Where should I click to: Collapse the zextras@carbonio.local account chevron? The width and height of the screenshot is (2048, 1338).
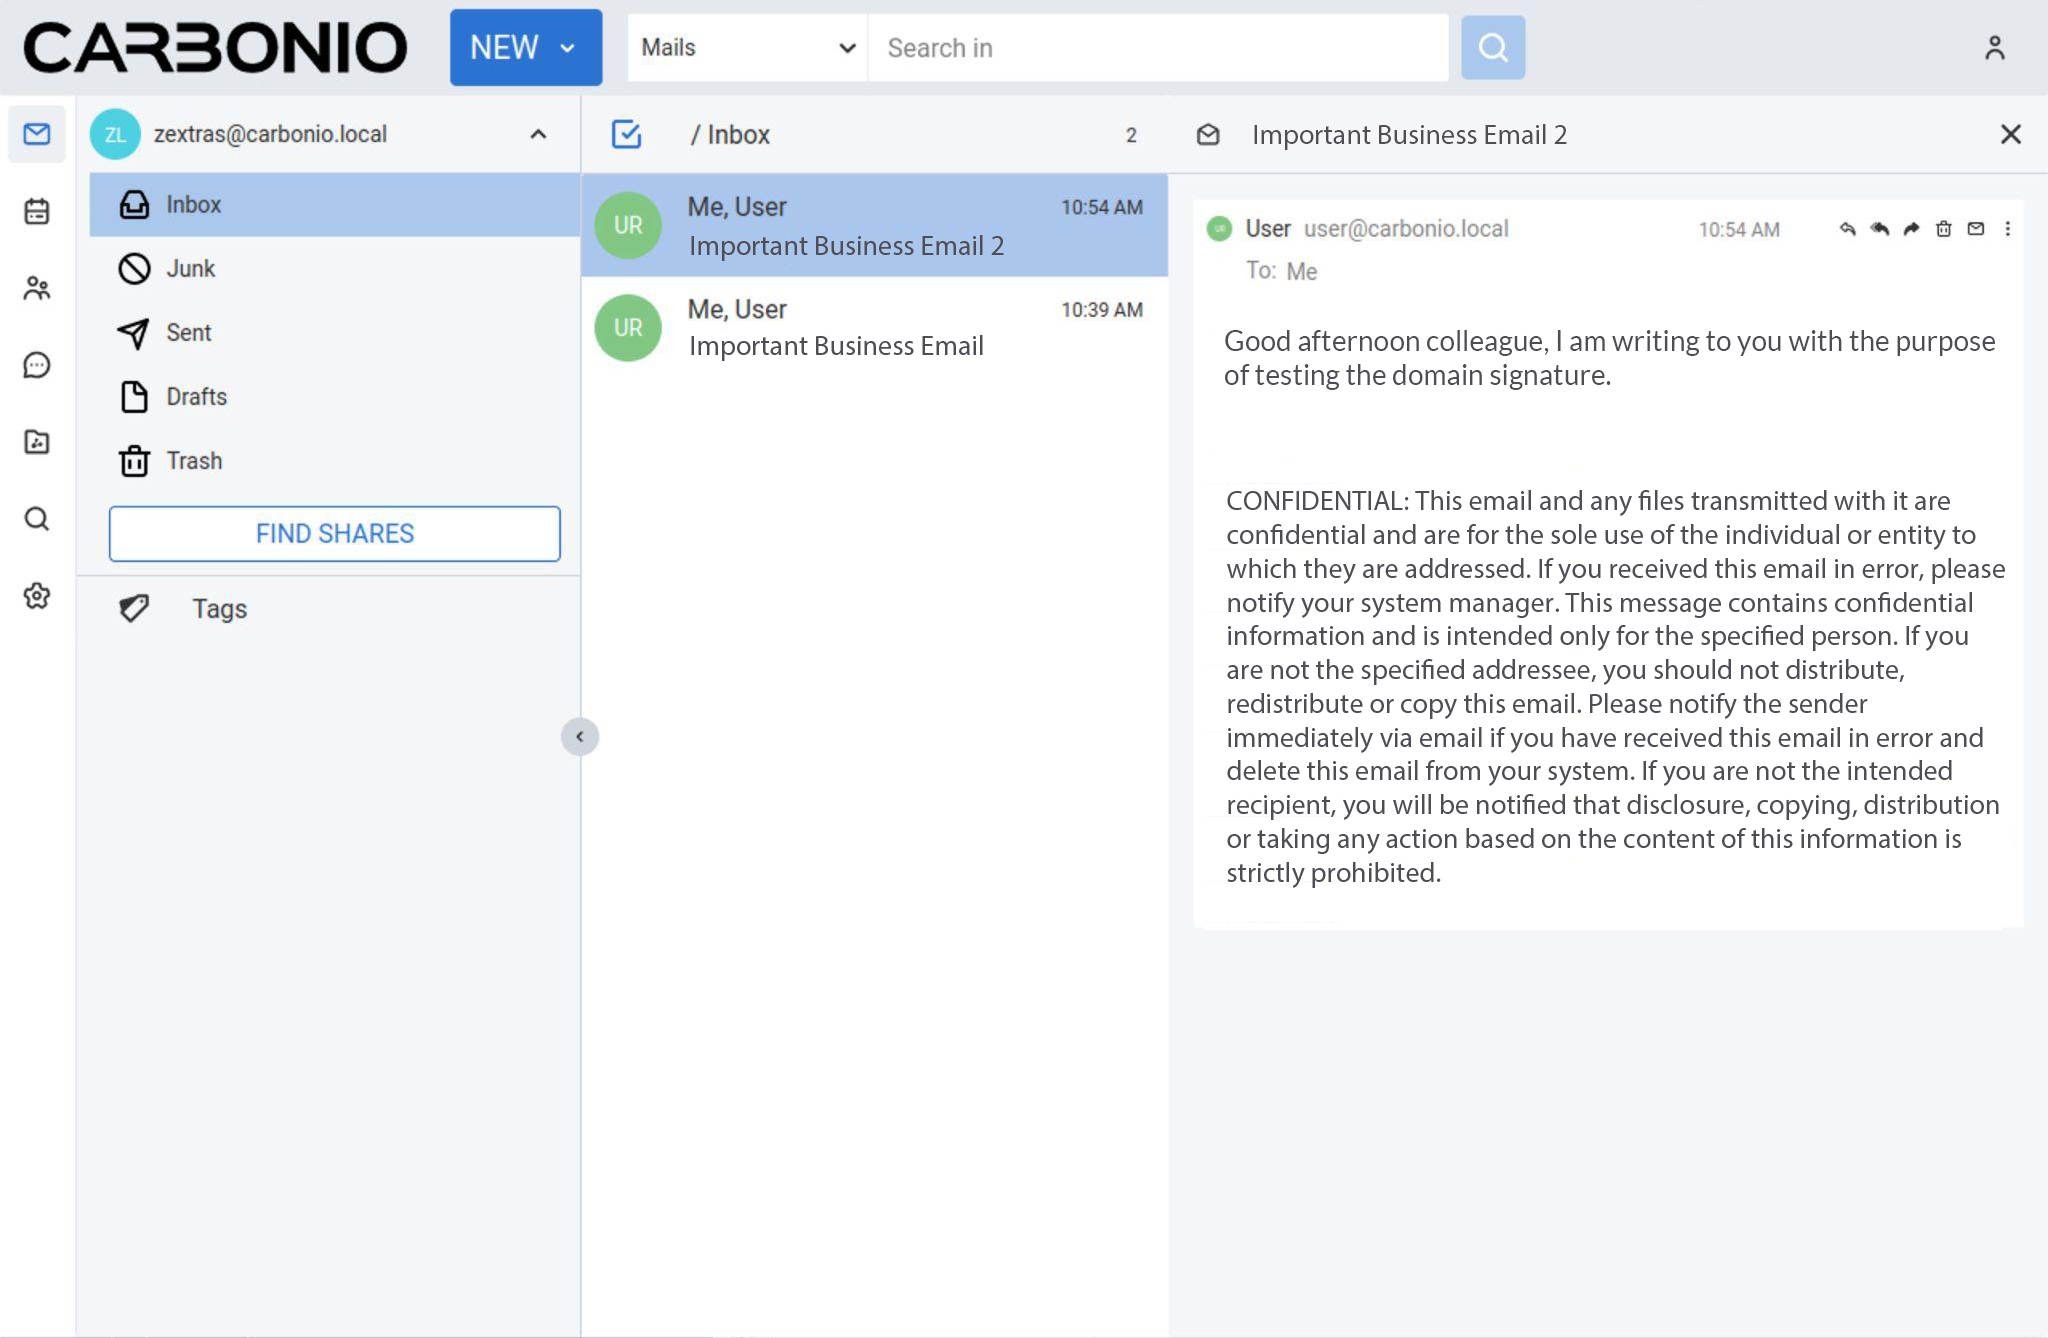click(x=539, y=134)
